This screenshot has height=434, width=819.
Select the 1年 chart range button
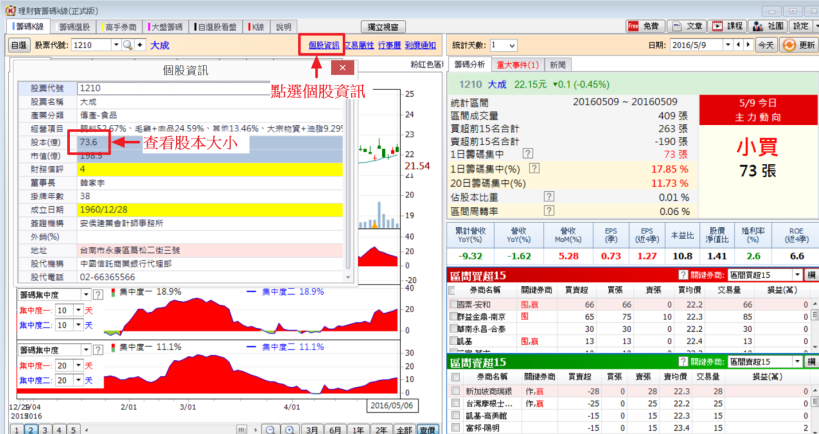point(358,429)
